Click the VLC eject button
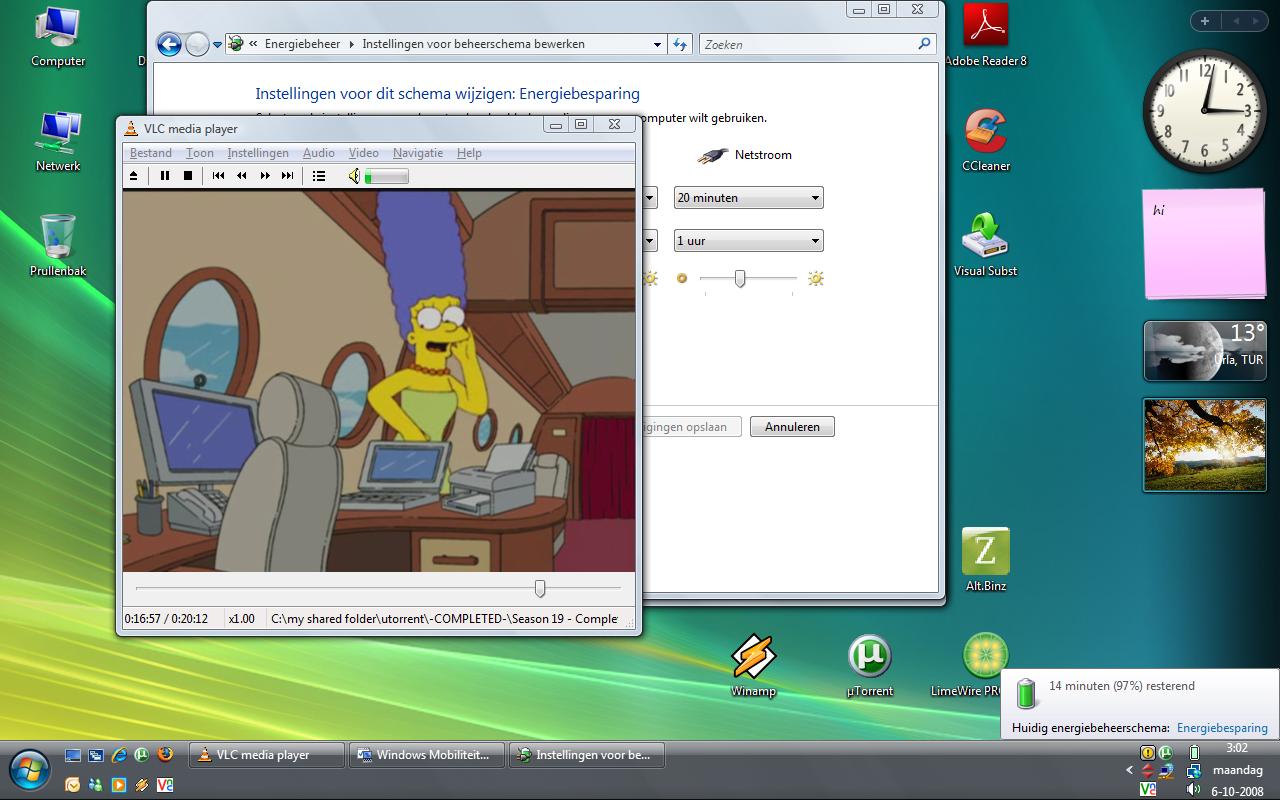The width and height of the screenshot is (1280, 800). (x=133, y=176)
